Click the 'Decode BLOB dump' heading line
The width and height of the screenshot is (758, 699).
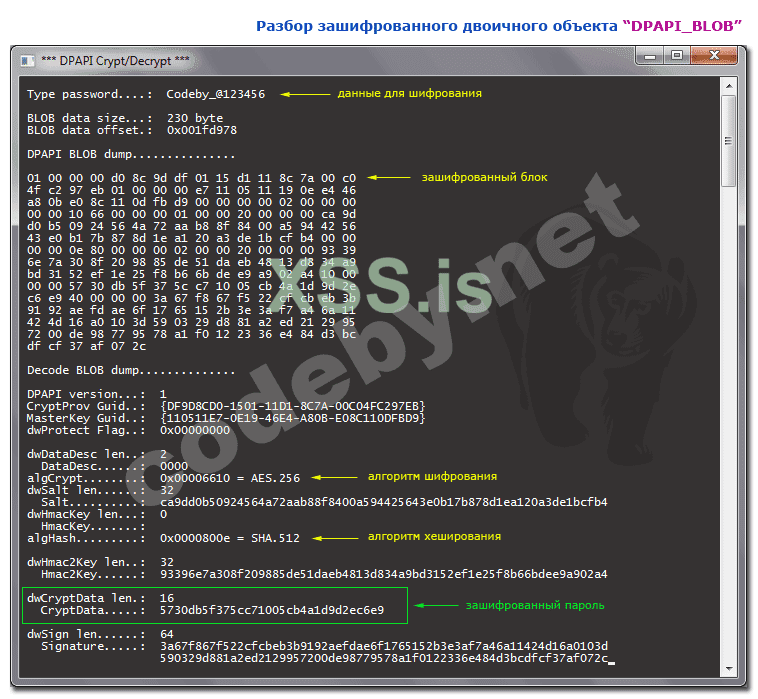tap(131, 370)
